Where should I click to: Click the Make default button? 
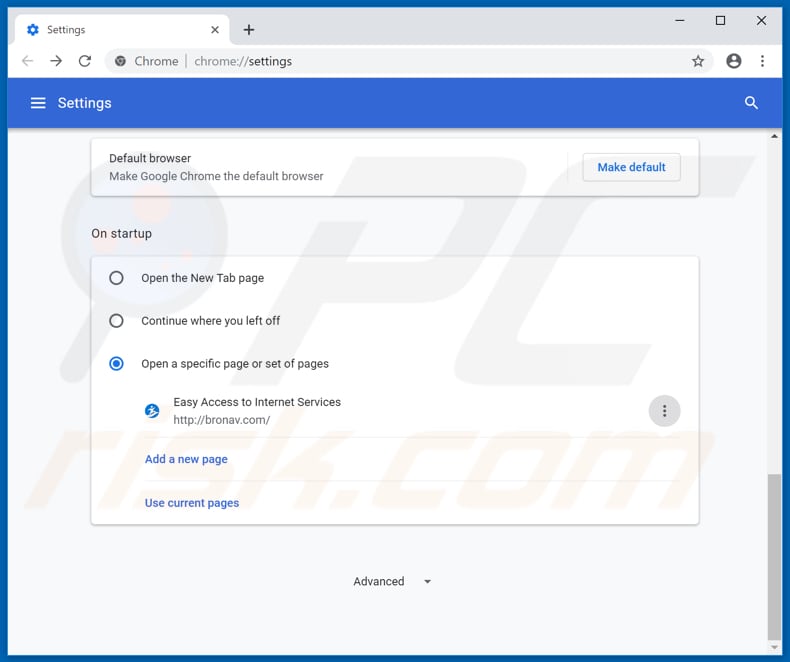(631, 167)
